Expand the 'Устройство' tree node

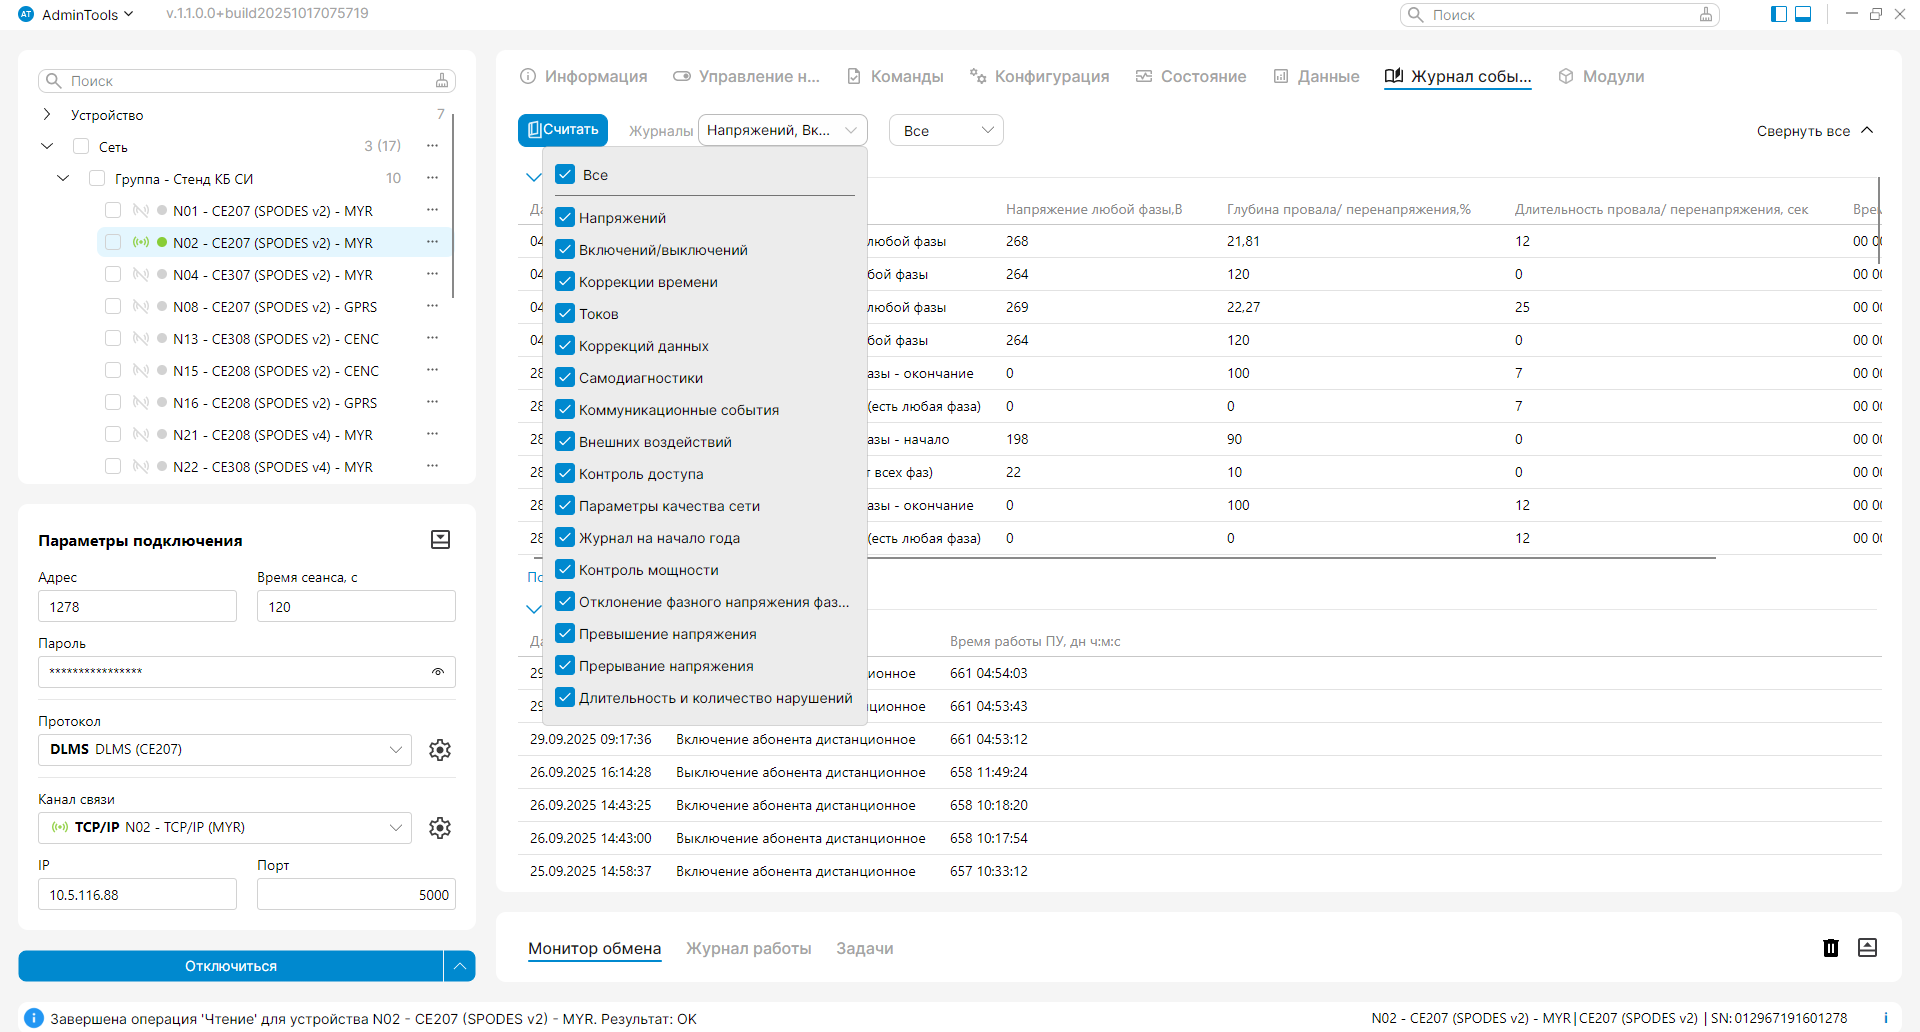pyautogui.click(x=47, y=115)
